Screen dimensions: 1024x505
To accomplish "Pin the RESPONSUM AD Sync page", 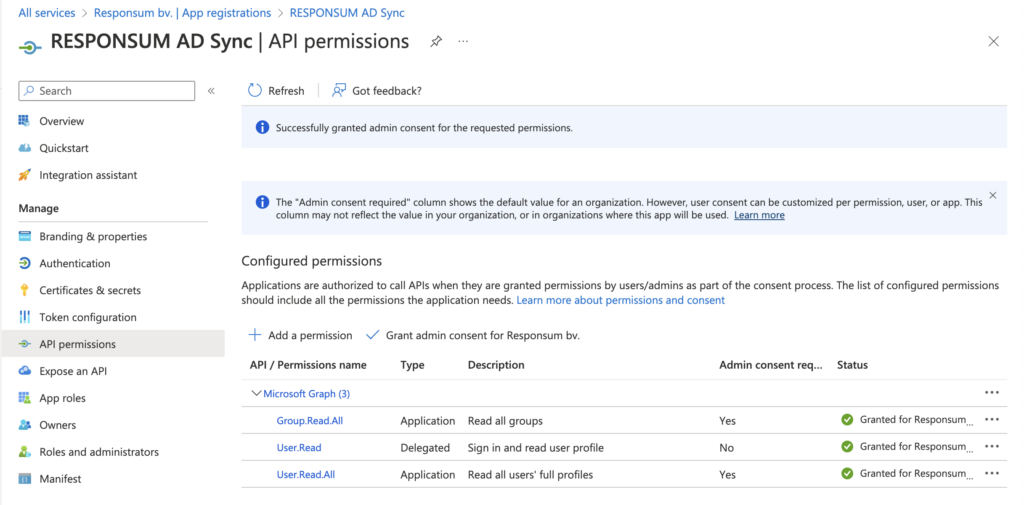I will (x=436, y=41).
